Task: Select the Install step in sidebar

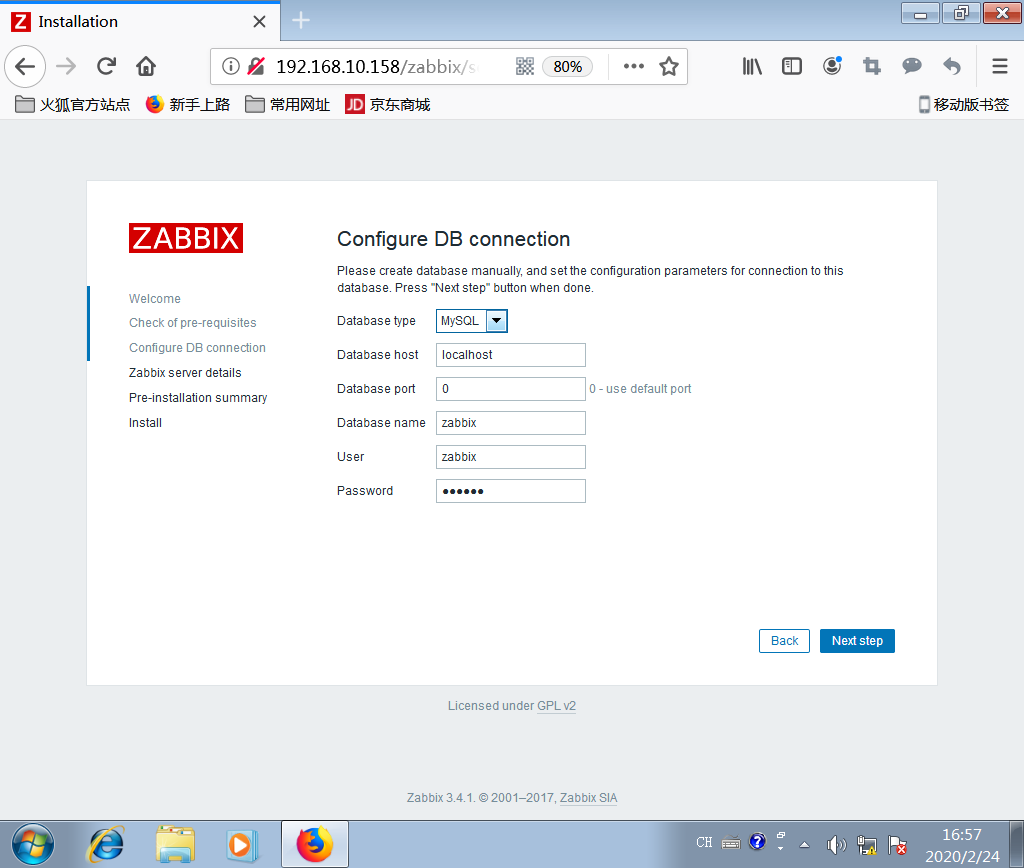Action: [145, 423]
